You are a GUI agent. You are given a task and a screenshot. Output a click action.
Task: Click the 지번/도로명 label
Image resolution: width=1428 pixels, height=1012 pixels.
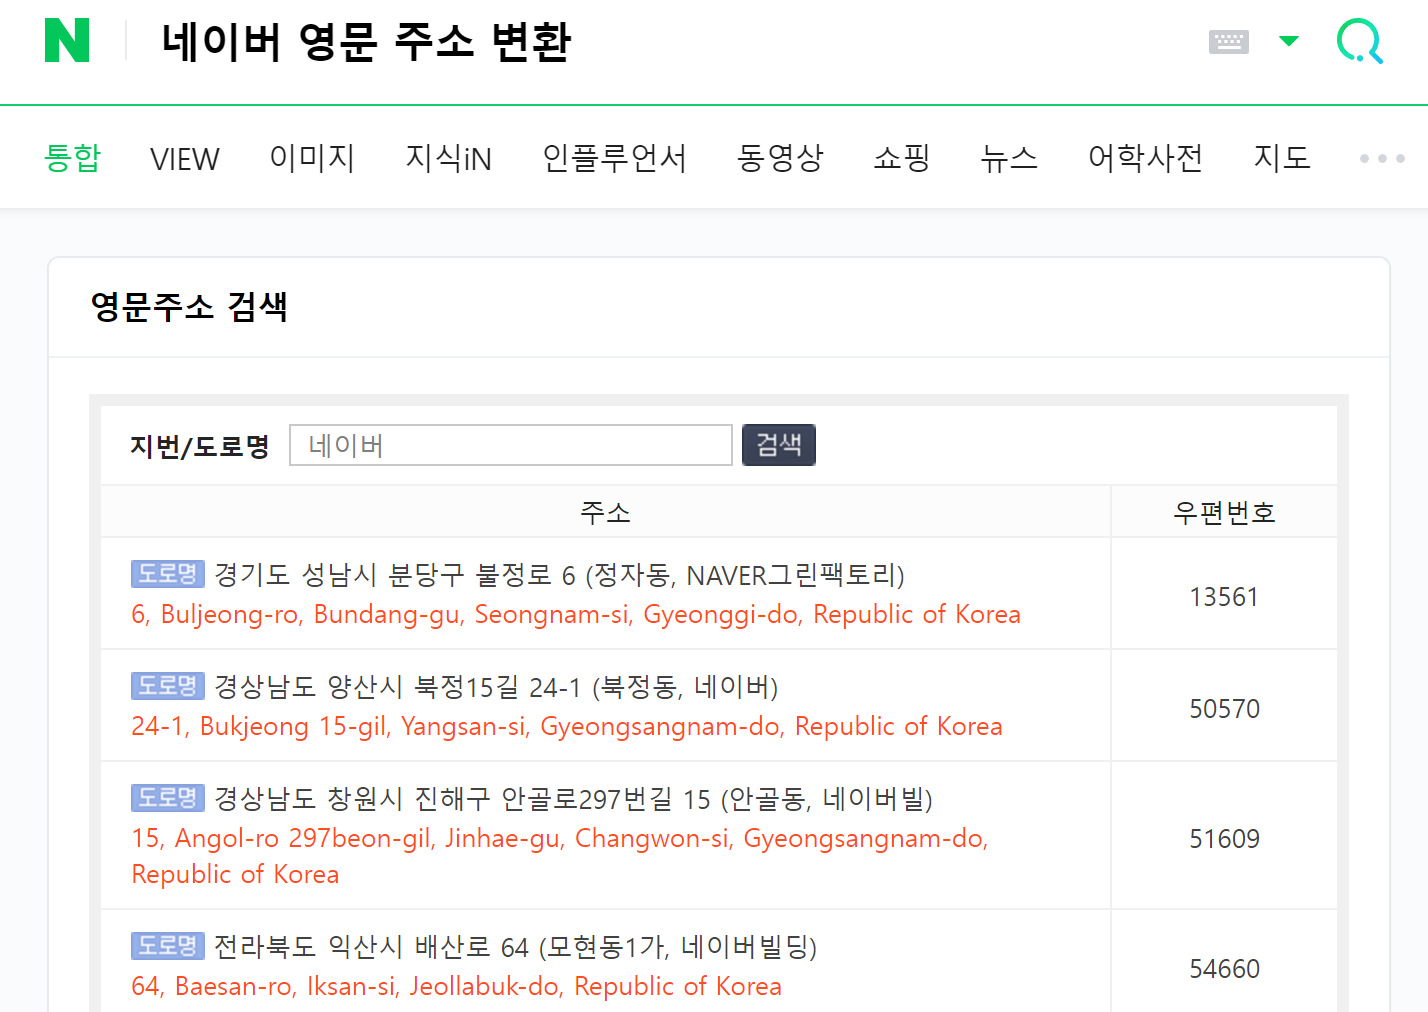(200, 446)
